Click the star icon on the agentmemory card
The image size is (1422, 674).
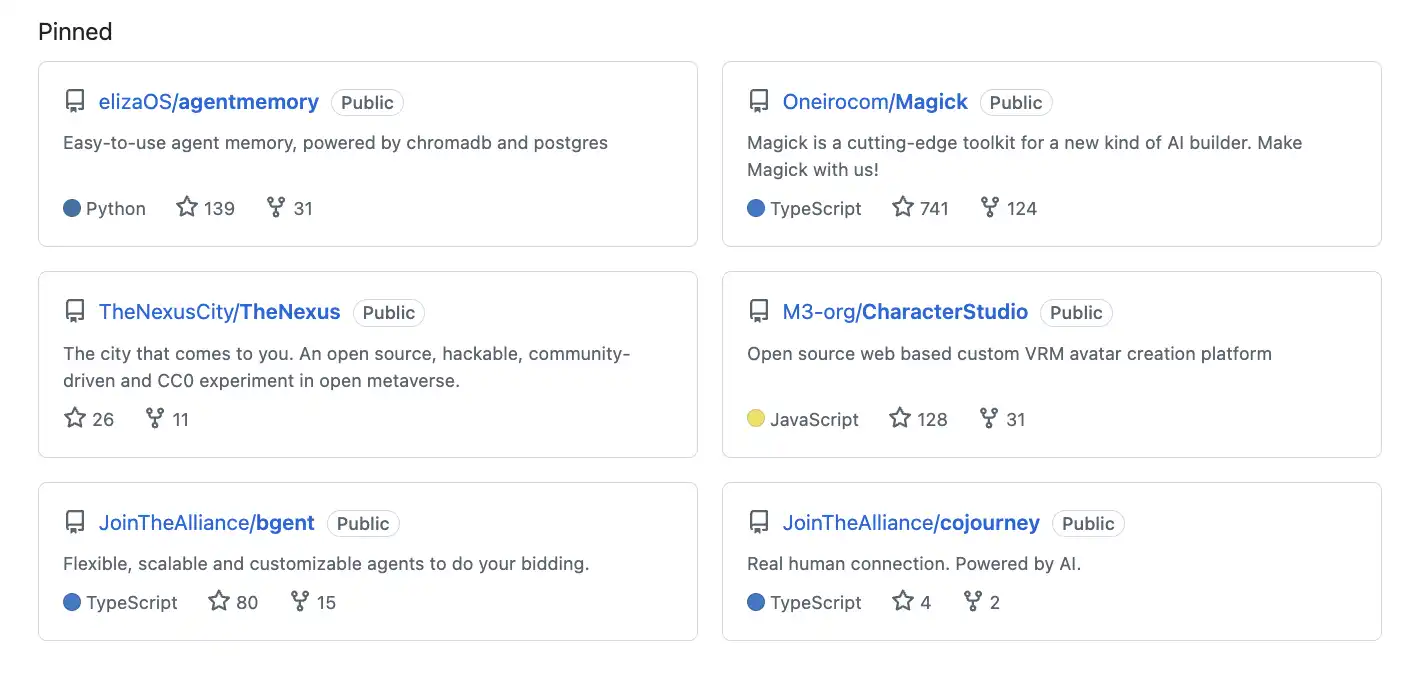coord(186,206)
